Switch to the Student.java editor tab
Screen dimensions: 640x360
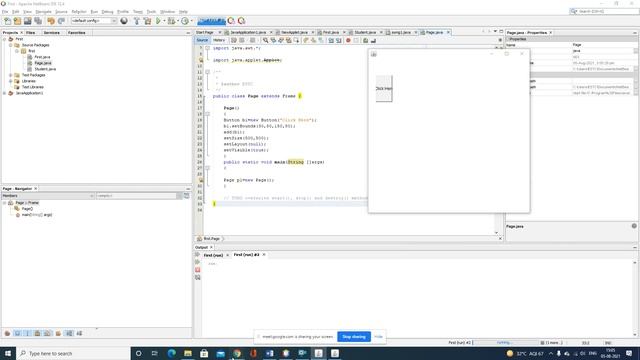[x=365, y=32]
